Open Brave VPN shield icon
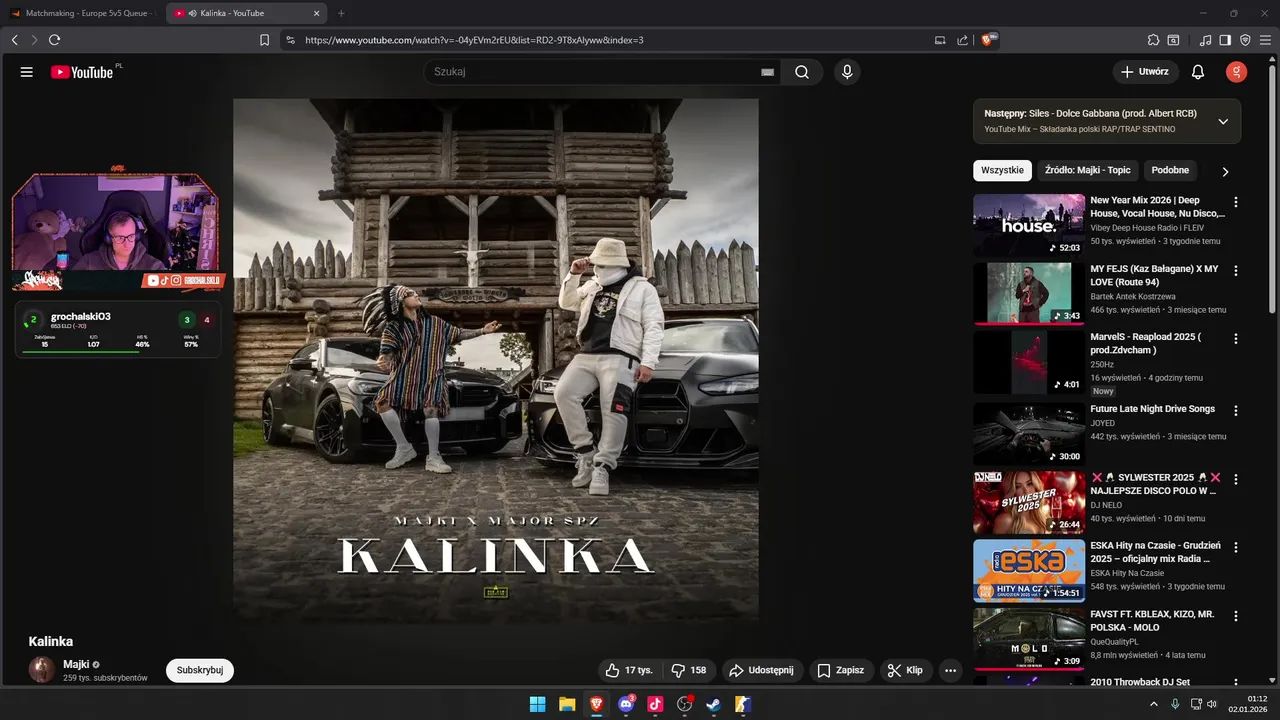1280x720 pixels. (x=1245, y=40)
